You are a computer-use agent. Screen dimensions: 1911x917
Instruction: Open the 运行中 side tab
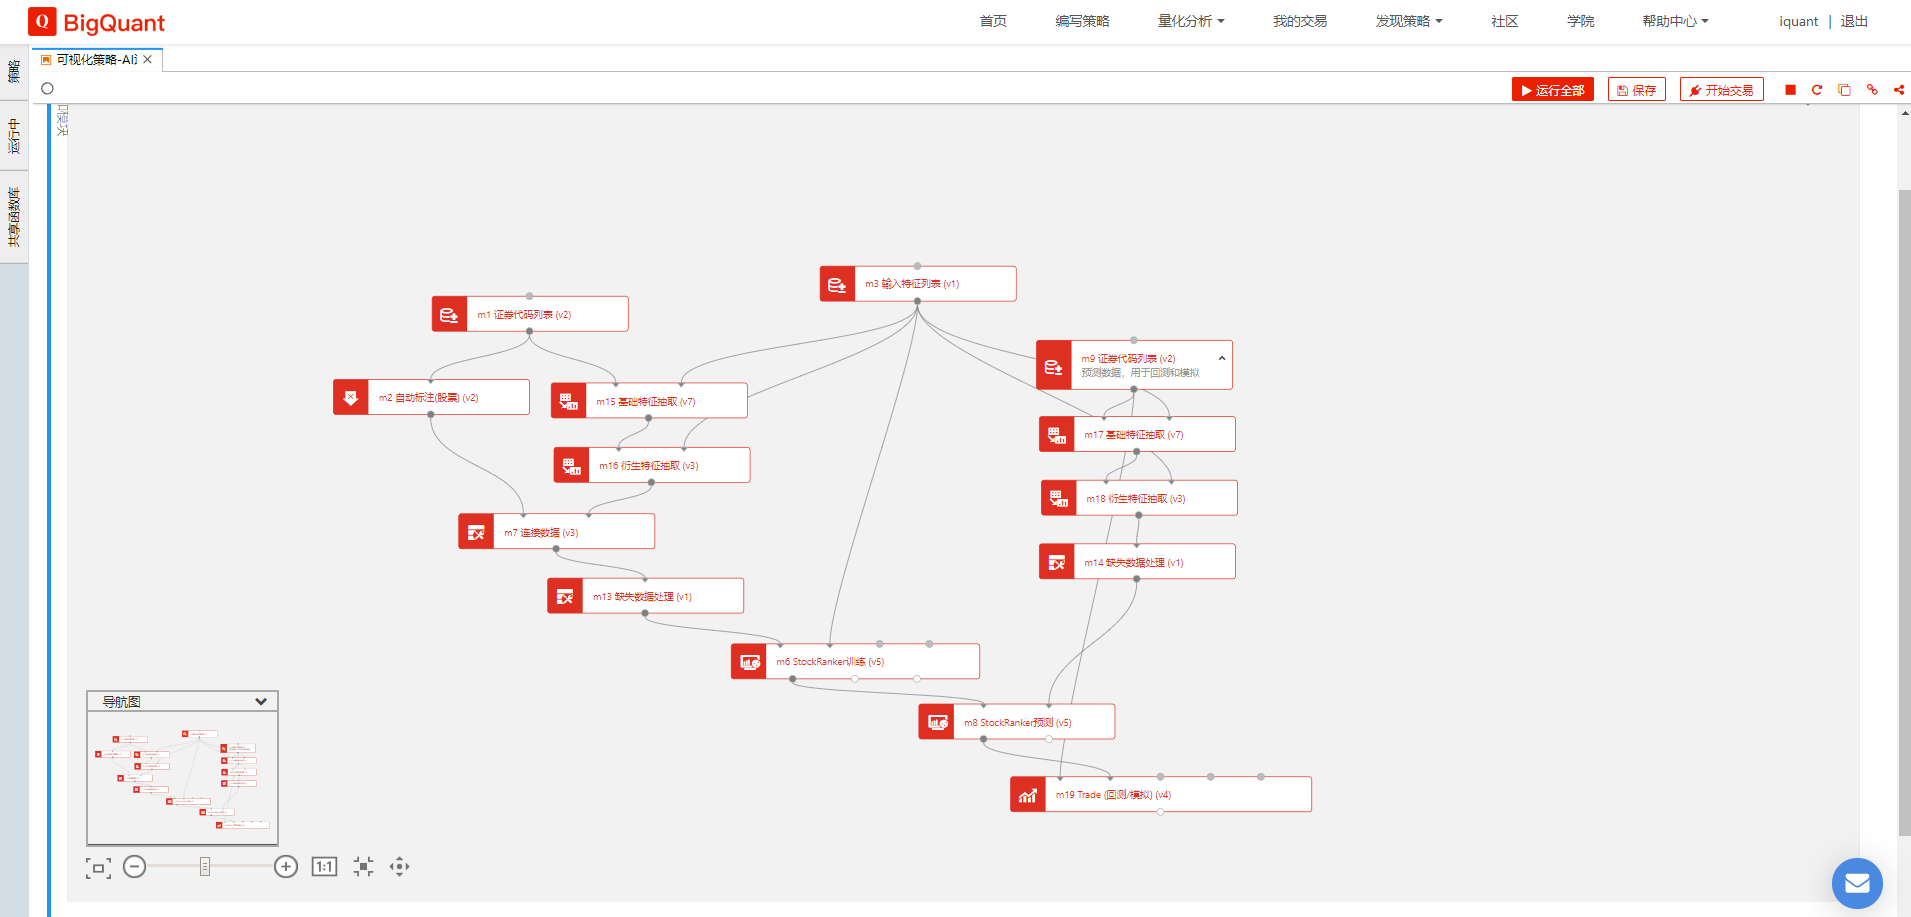point(14,136)
